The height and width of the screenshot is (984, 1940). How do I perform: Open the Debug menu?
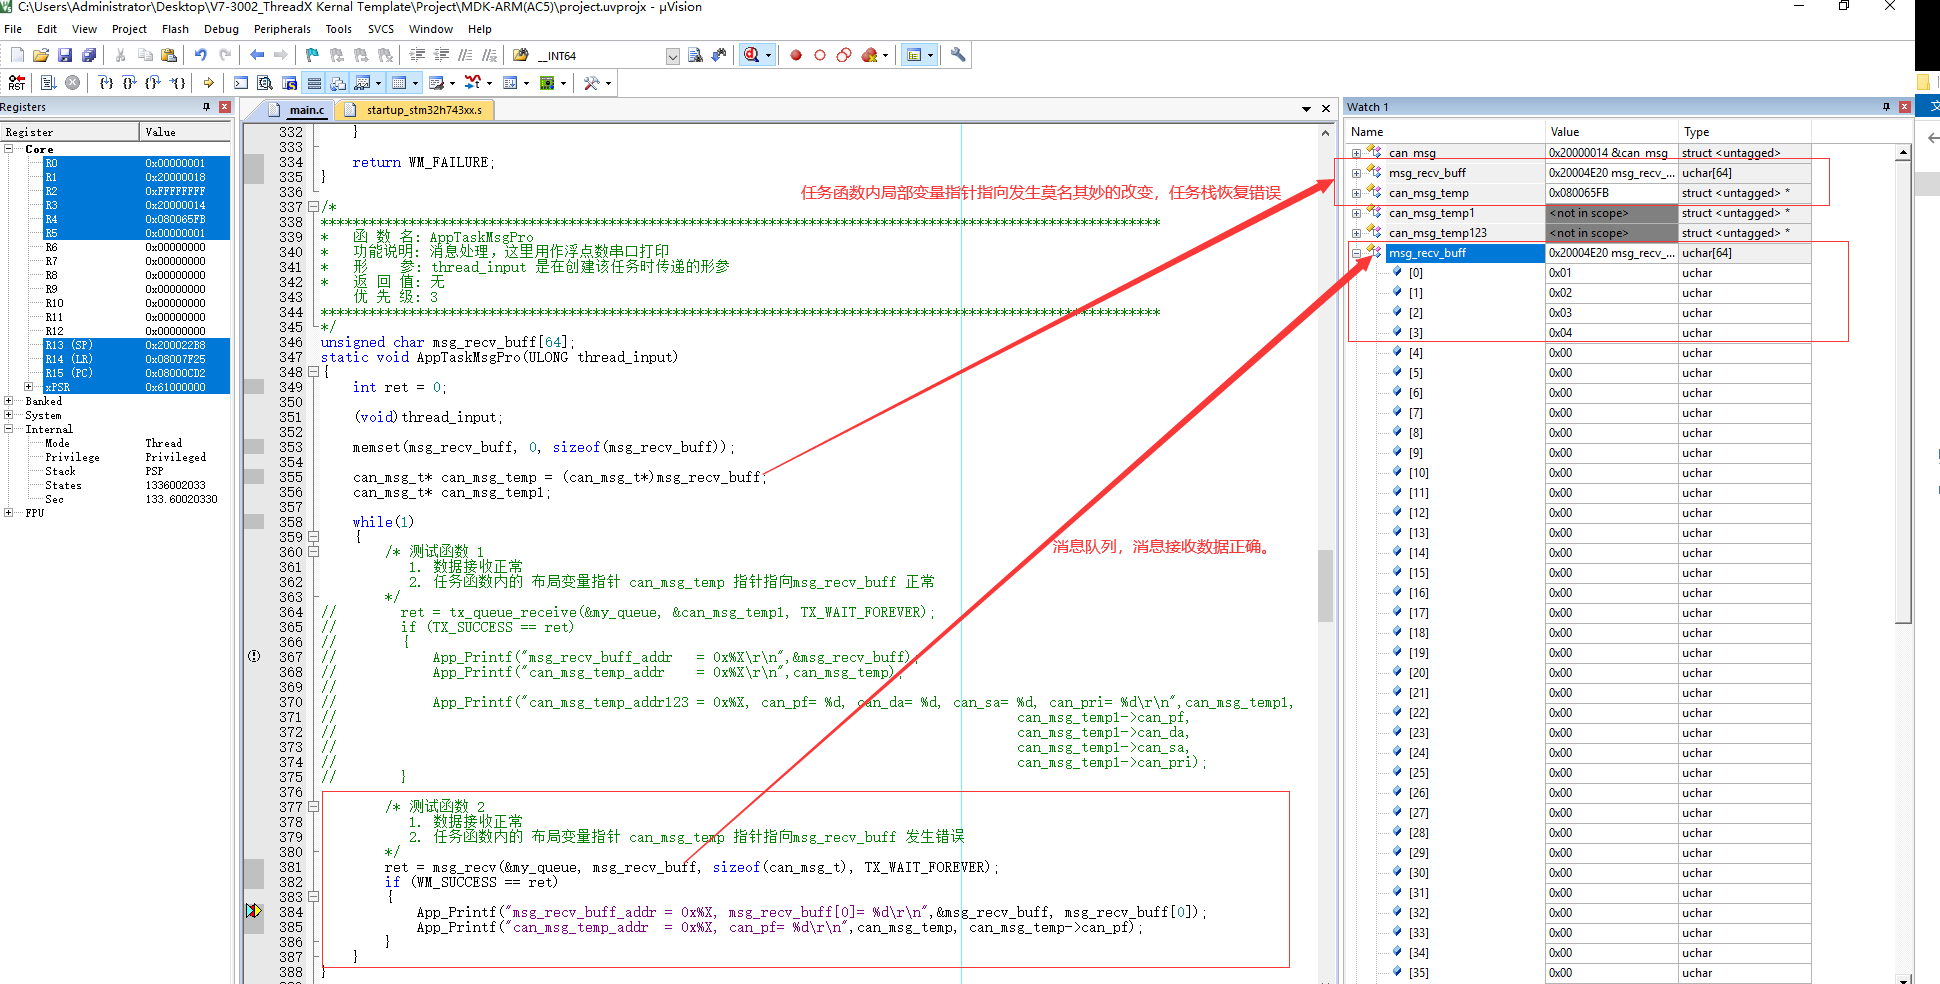pyautogui.click(x=221, y=29)
